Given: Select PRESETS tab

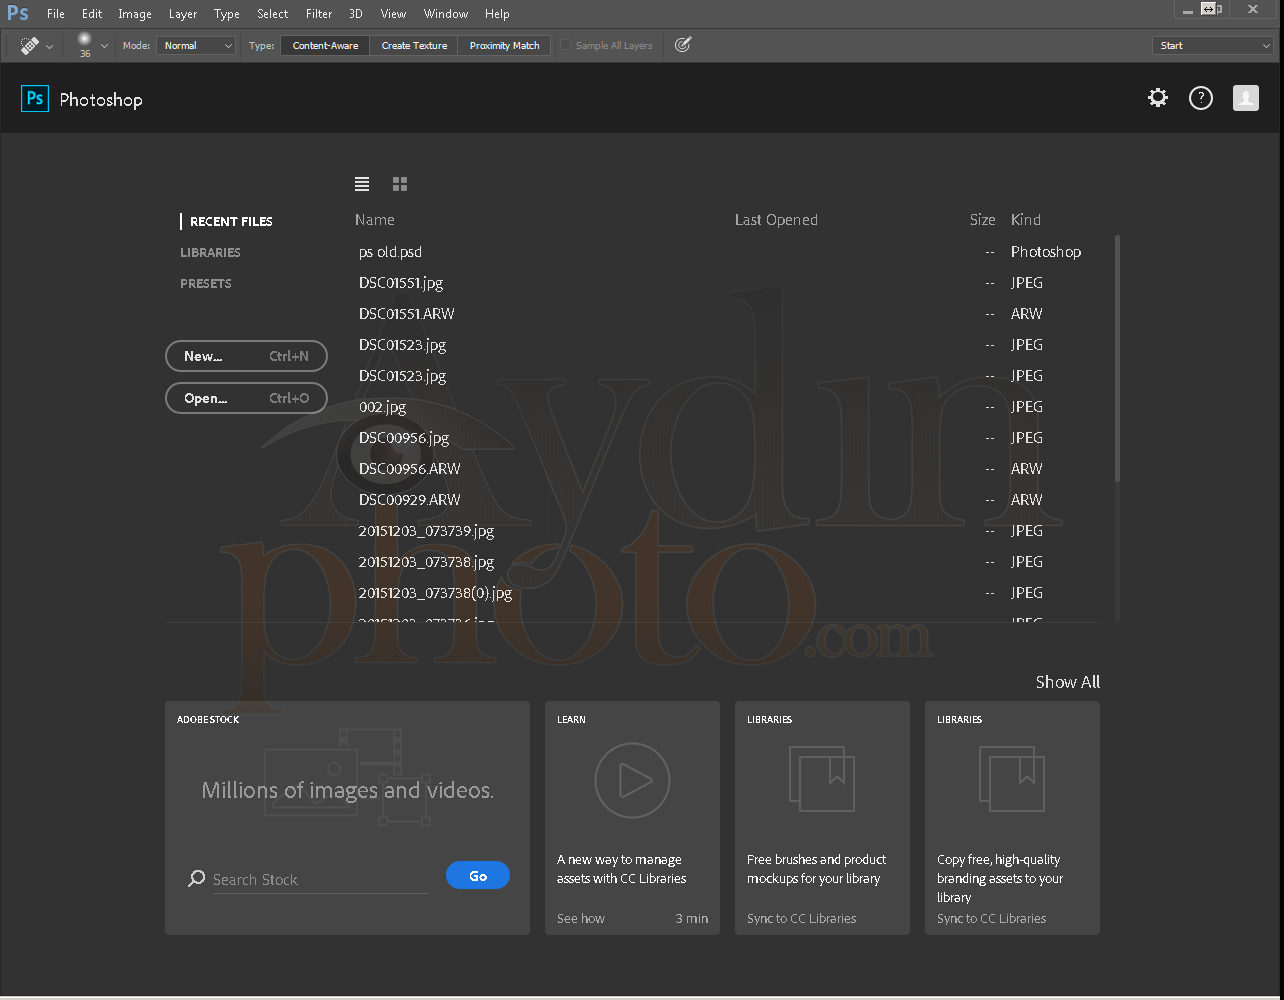Looking at the screenshot, I should click(206, 283).
